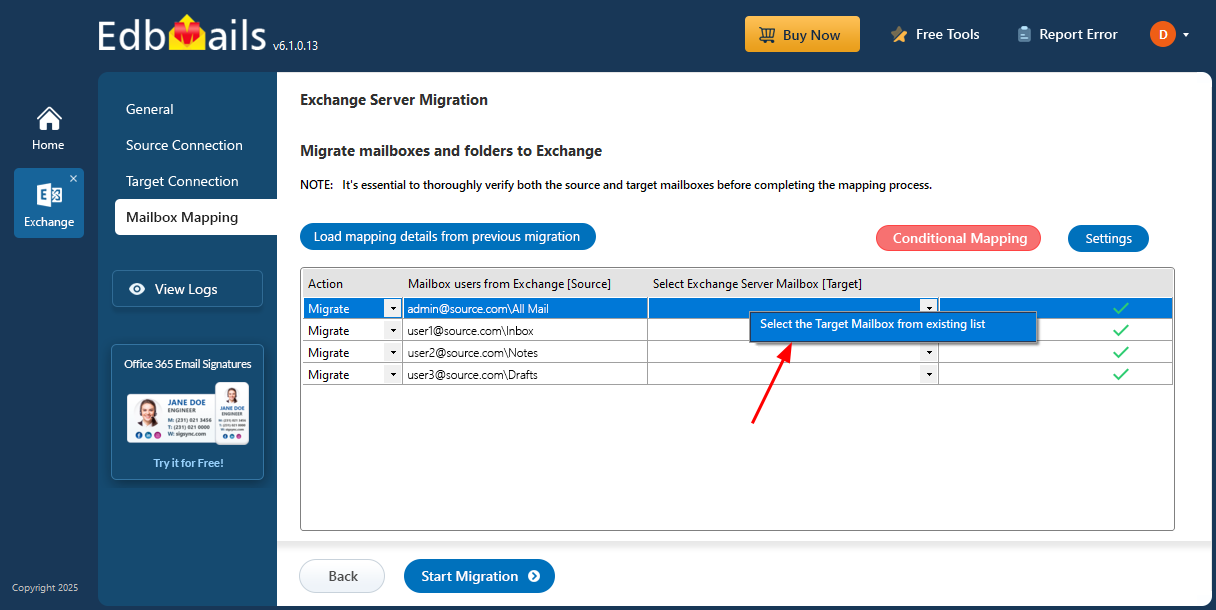Select the Exchange icon in the left sidebar
The width and height of the screenshot is (1216, 610).
[48, 196]
